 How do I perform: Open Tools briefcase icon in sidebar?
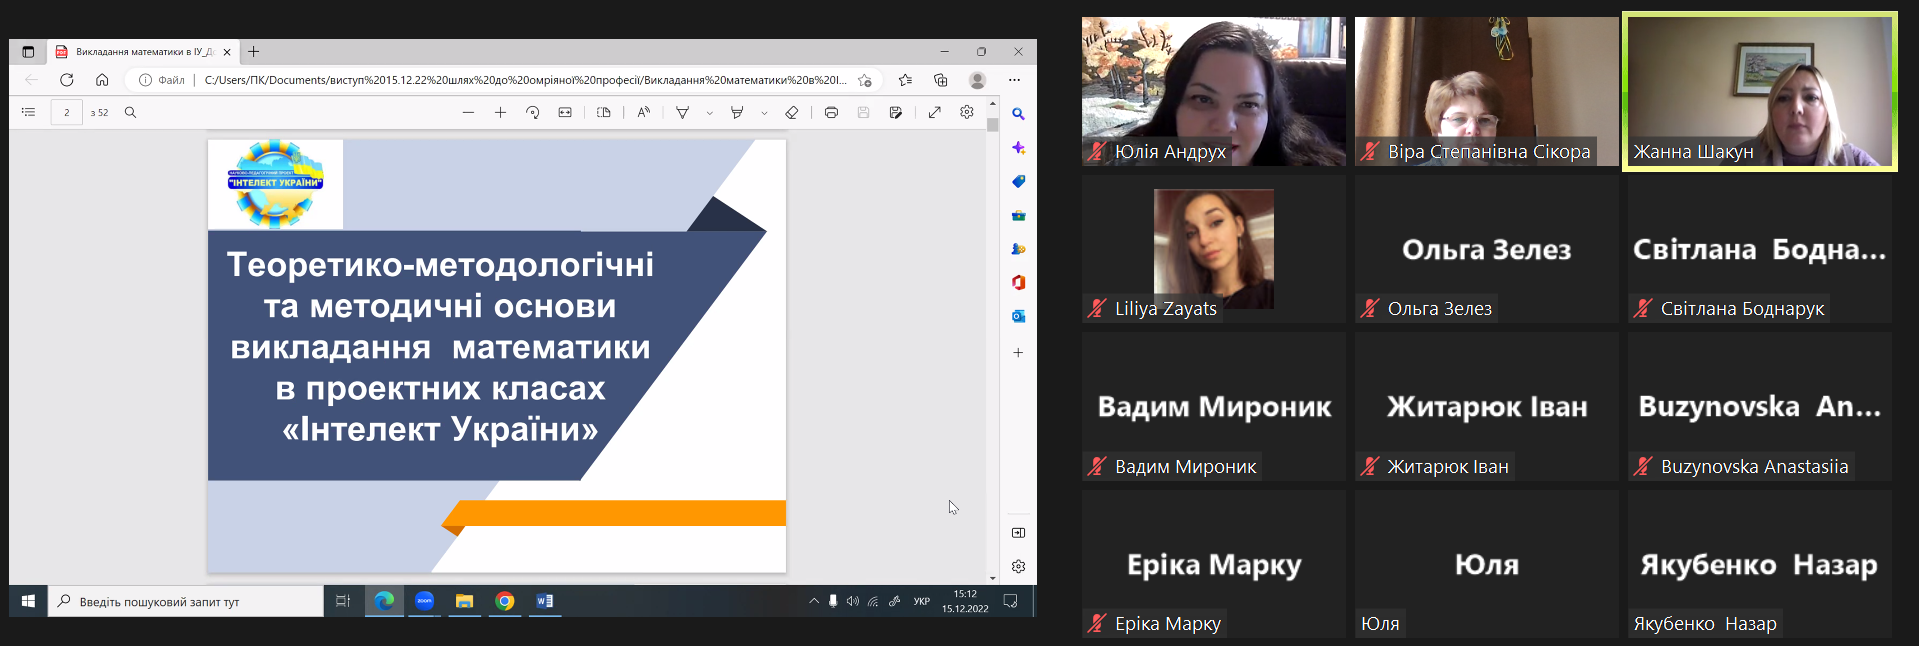pos(1018,215)
